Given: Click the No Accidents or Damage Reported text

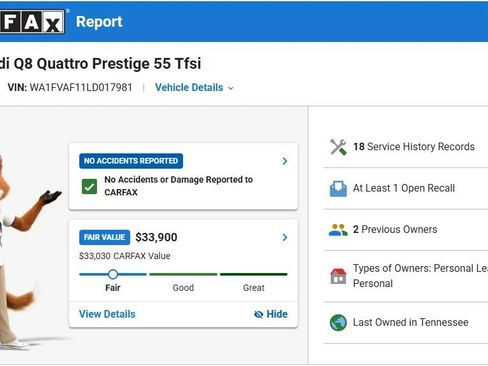Looking at the screenshot, I should [x=179, y=186].
